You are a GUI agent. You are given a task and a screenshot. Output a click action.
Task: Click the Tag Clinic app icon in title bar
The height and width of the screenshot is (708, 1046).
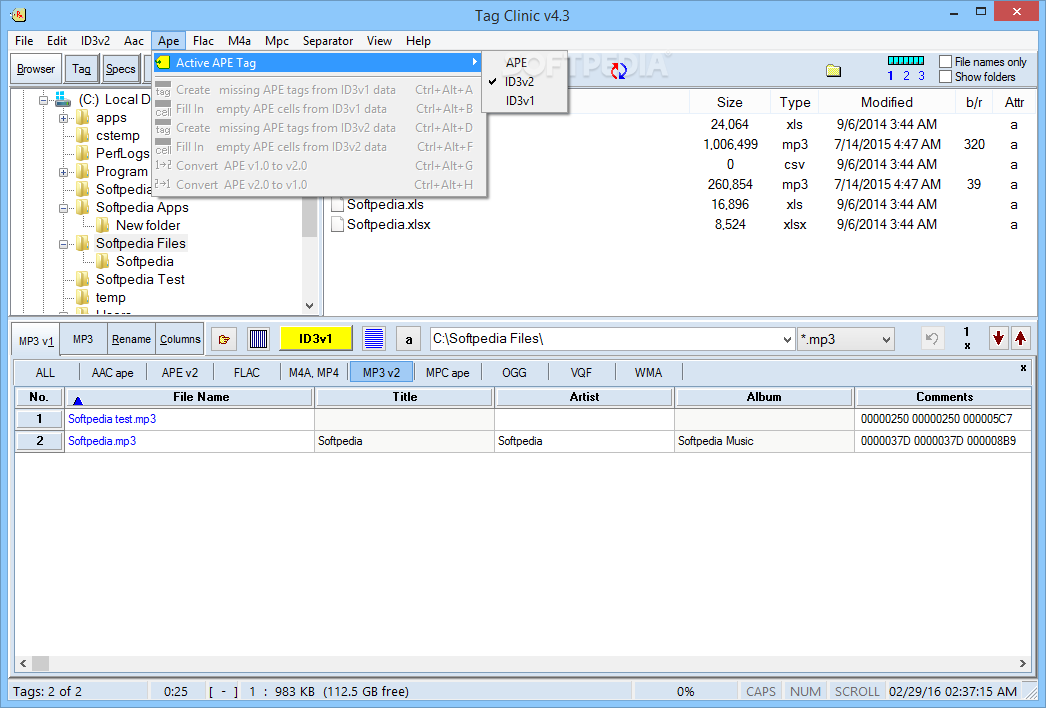(x=18, y=15)
